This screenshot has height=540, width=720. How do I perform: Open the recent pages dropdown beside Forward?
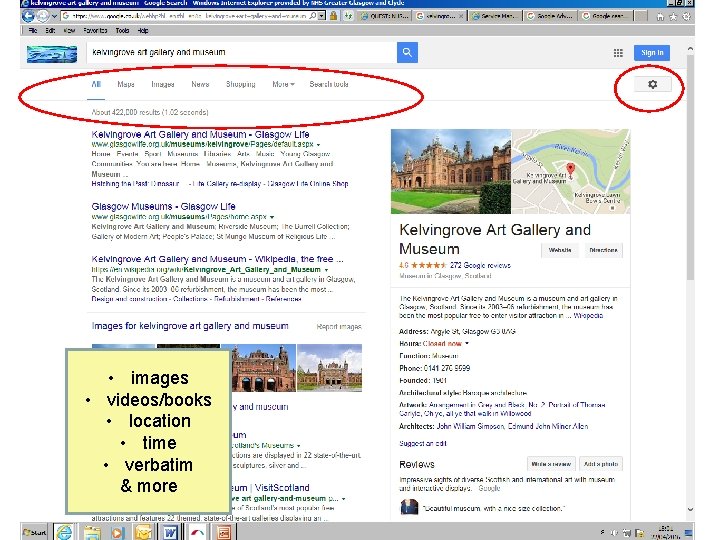(54, 17)
